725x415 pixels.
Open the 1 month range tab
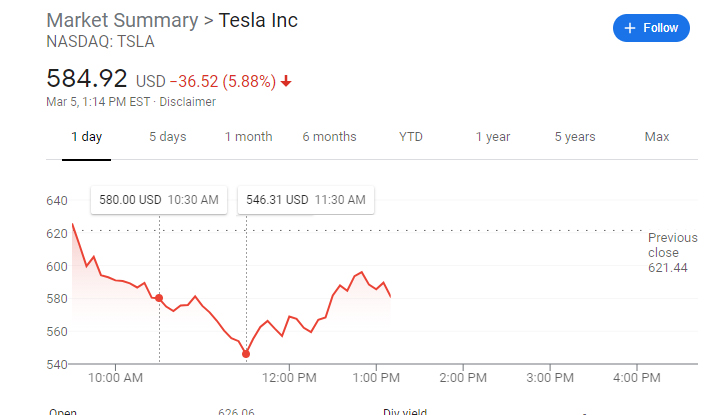click(x=248, y=137)
